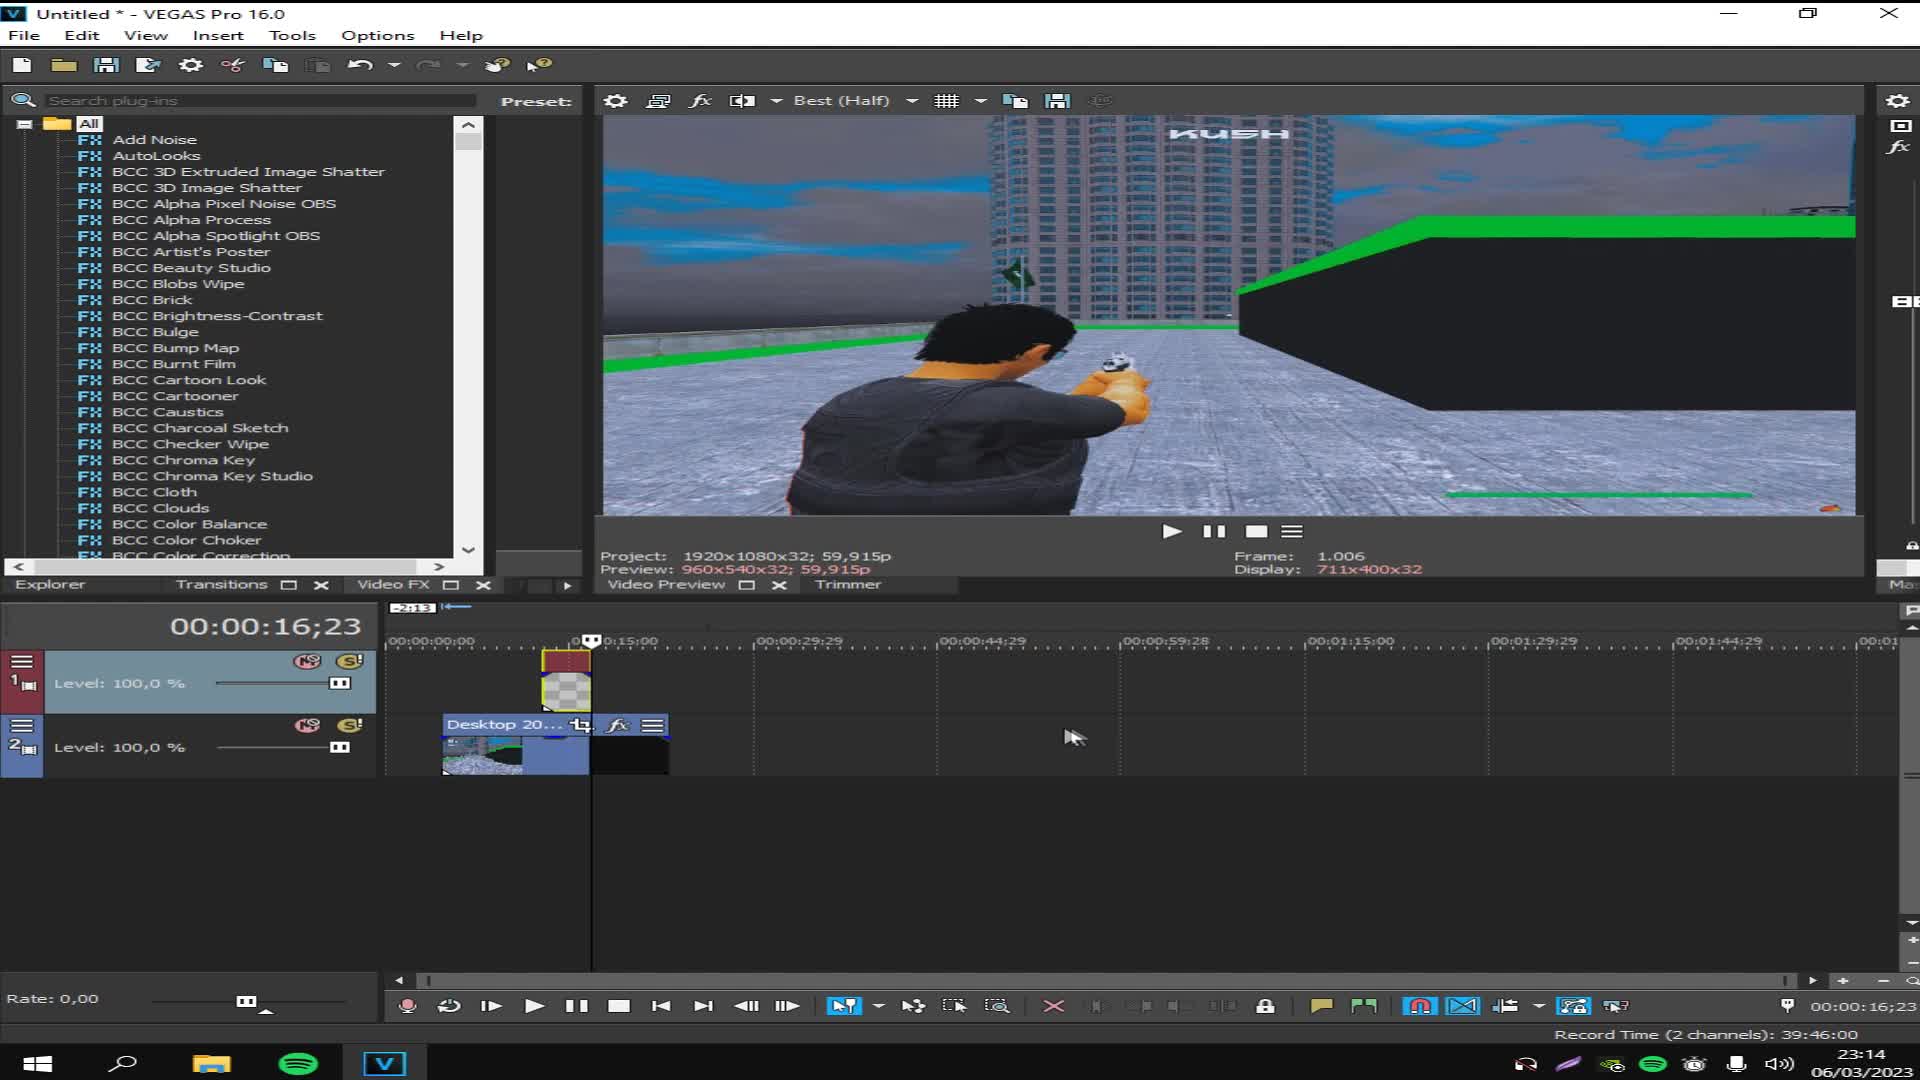The width and height of the screenshot is (1920, 1080).
Task: Select BCC Chroma Key plug-in
Action: click(183, 460)
